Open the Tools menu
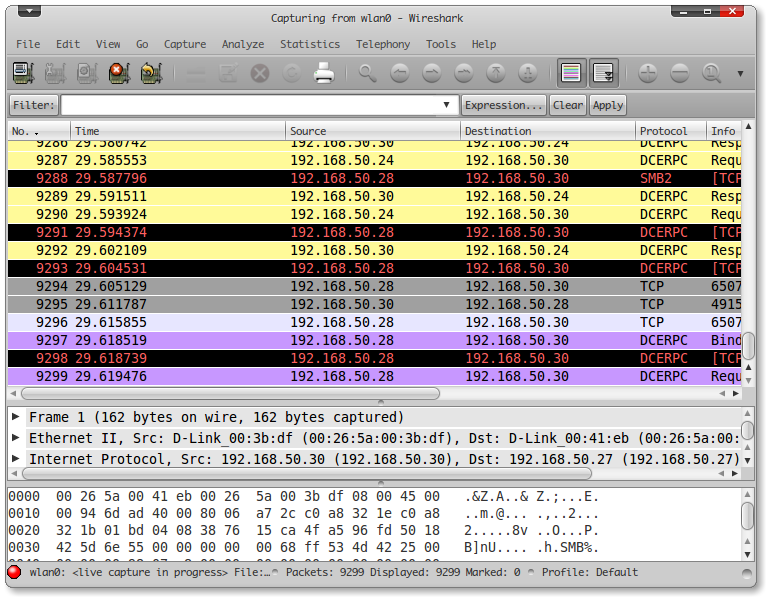 click(x=441, y=44)
